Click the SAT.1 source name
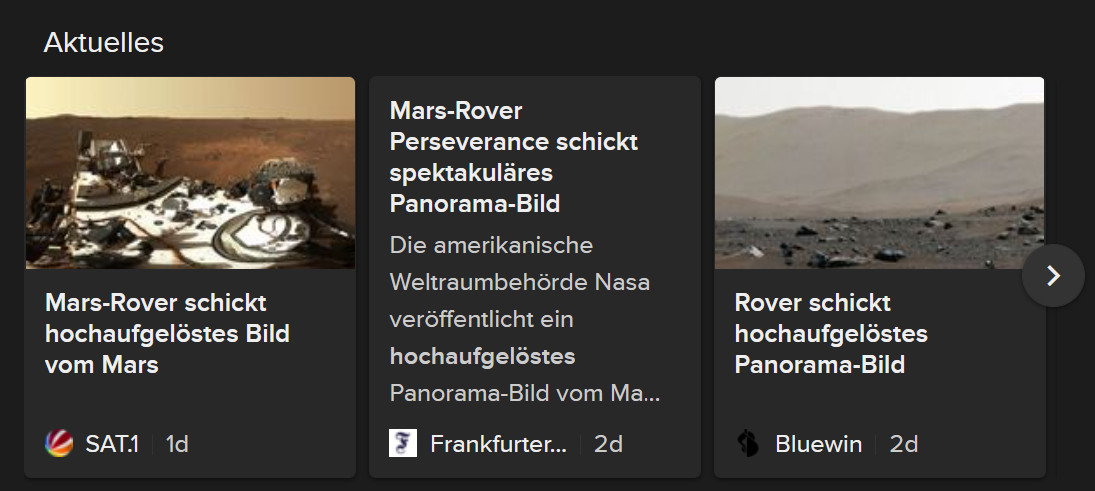The height and width of the screenshot is (491, 1095). [111, 444]
